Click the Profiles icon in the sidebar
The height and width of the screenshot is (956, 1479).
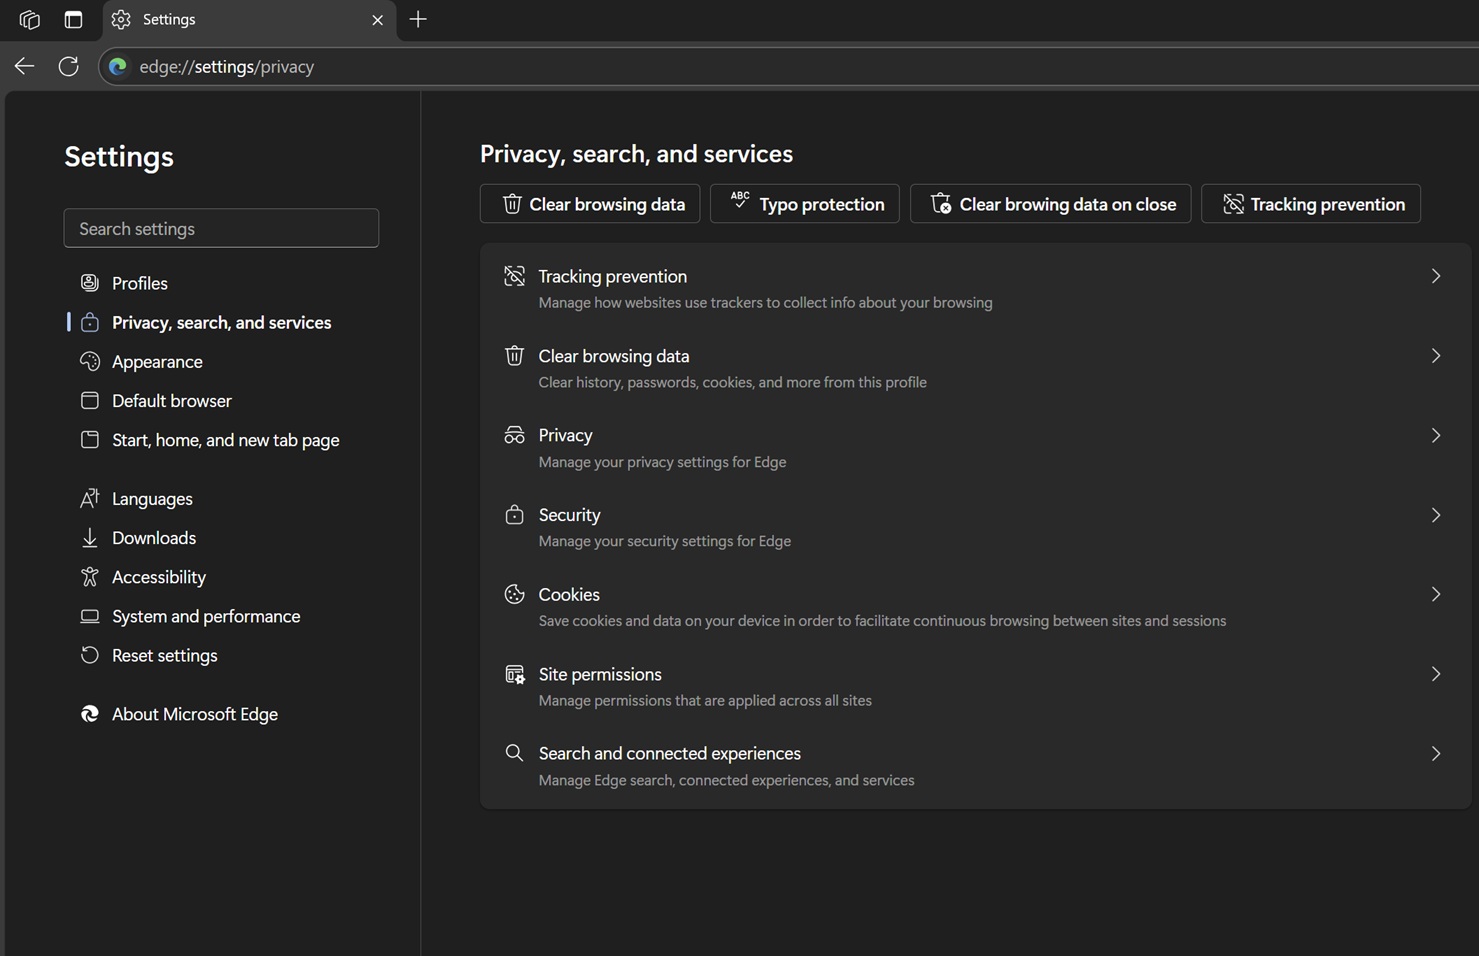click(x=90, y=282)
